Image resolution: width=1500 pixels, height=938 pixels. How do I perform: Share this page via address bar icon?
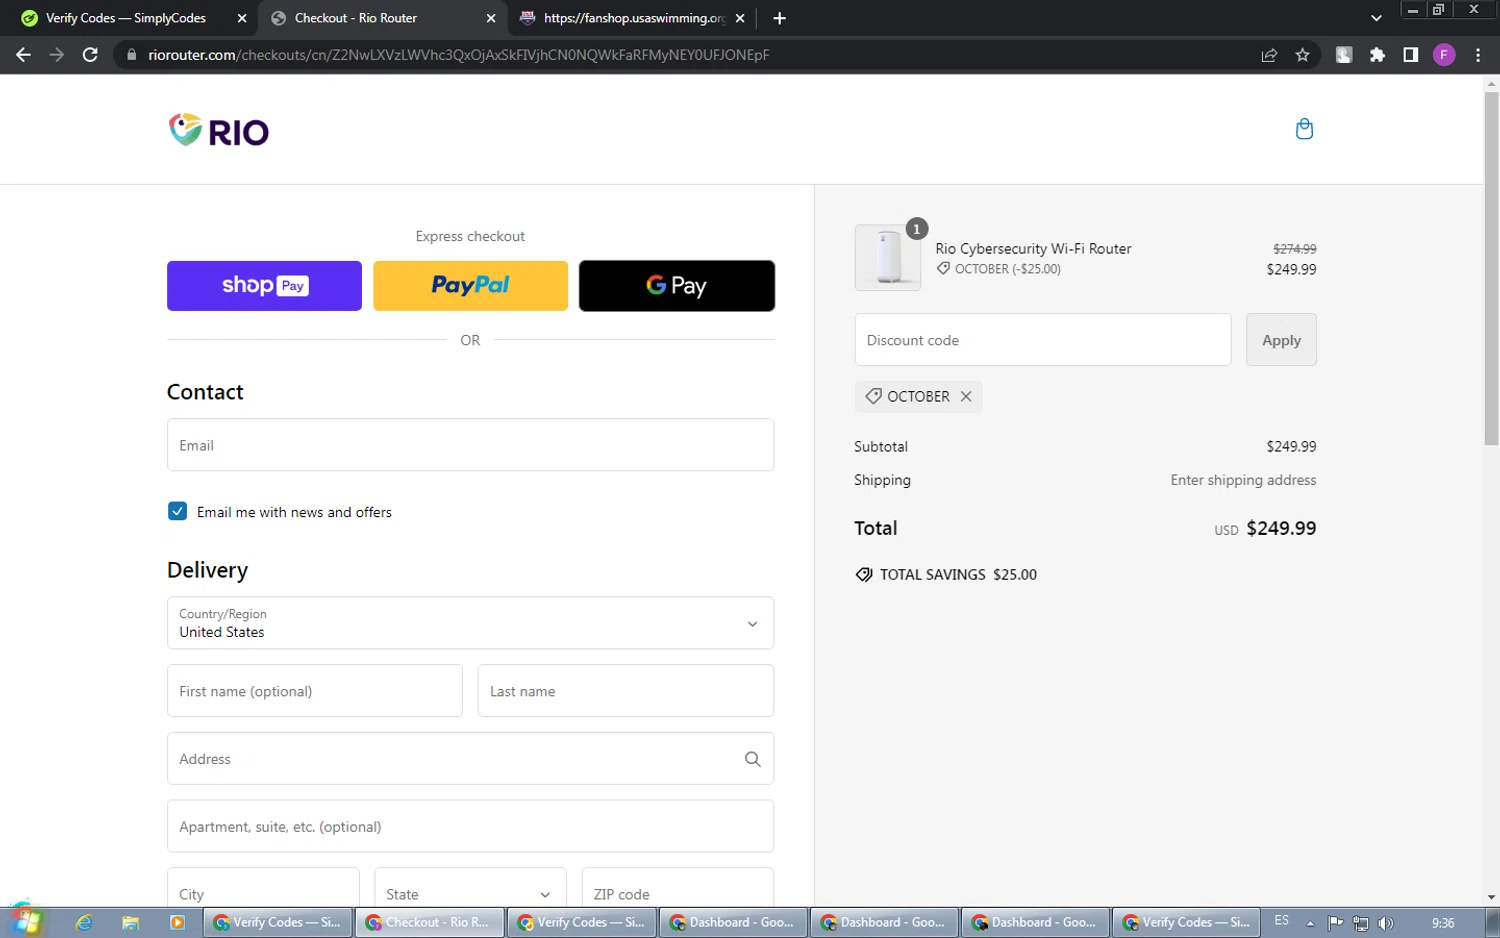[1269, 55]
